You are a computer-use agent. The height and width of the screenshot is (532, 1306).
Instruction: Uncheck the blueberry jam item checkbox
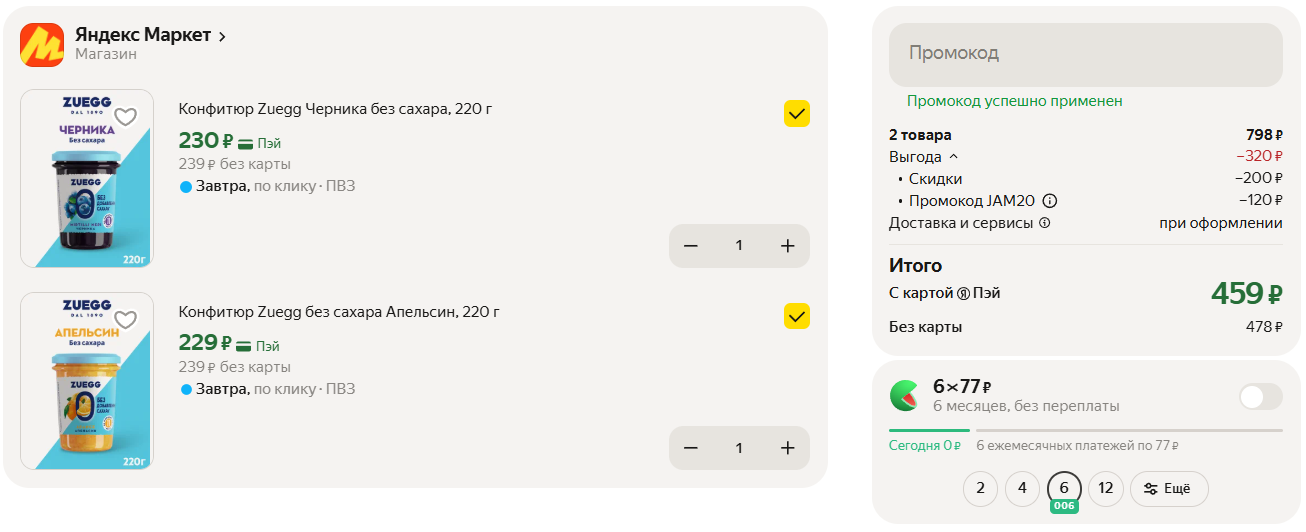point(796,114)
